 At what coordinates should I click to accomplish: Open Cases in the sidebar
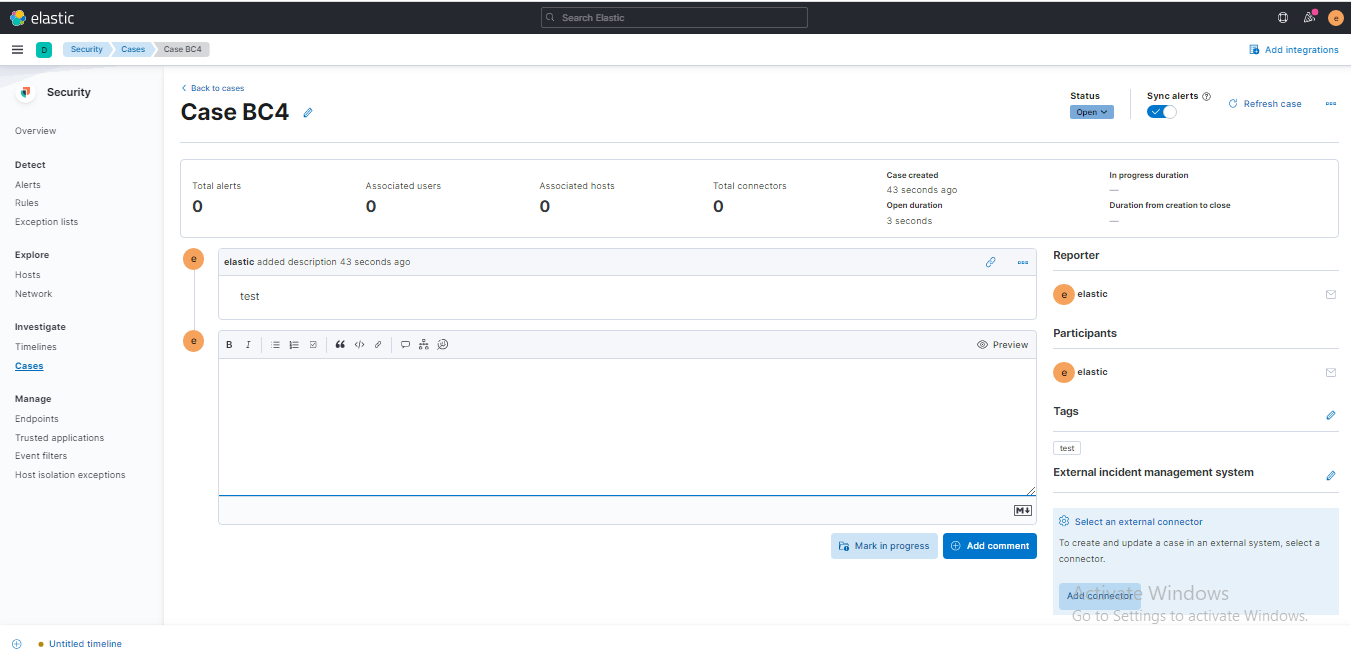[x=29, y=366]
